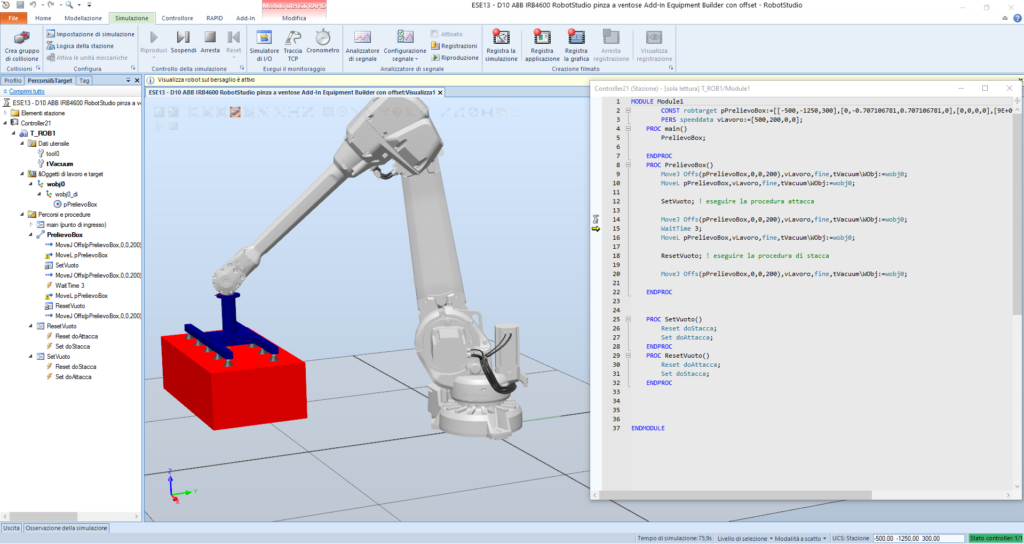
Task: Close the Percorsi&Target panel
Action: click(136, 81)
